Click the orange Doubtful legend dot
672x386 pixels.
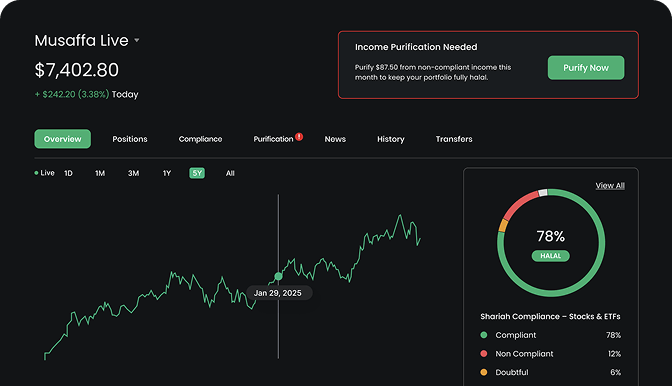[x=484, y=372]
